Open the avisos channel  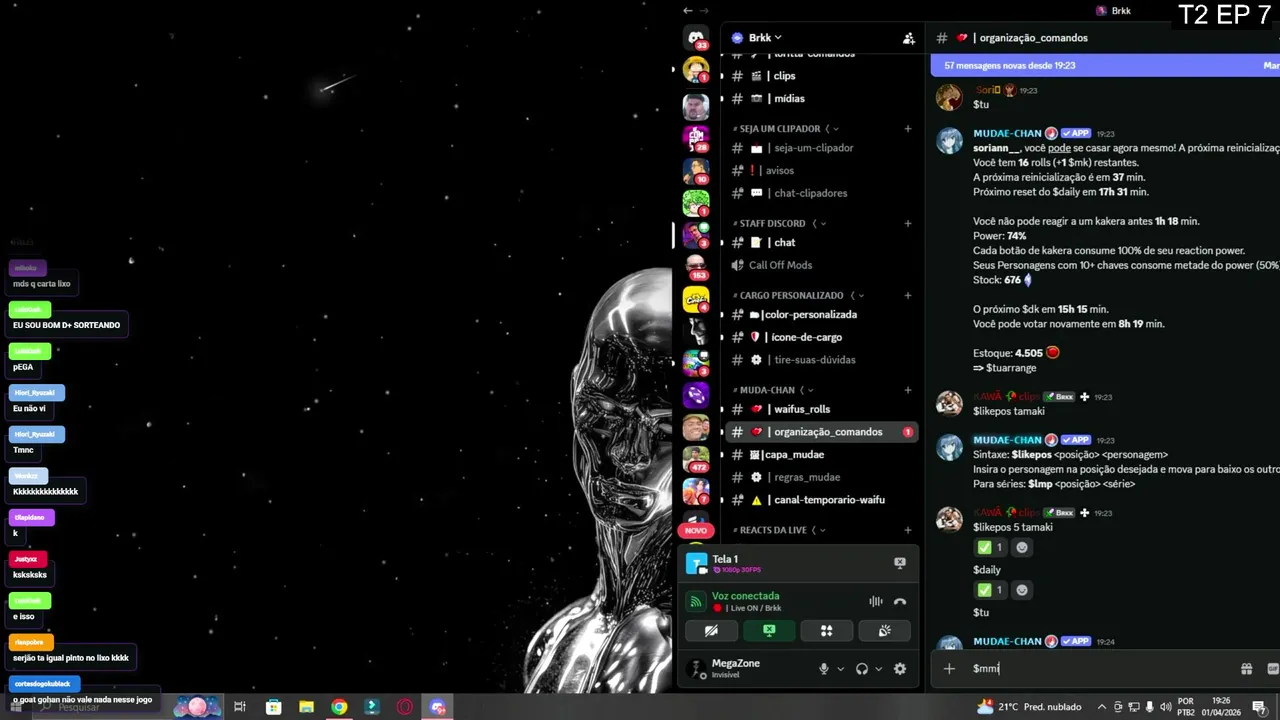(x=821, y=170)
